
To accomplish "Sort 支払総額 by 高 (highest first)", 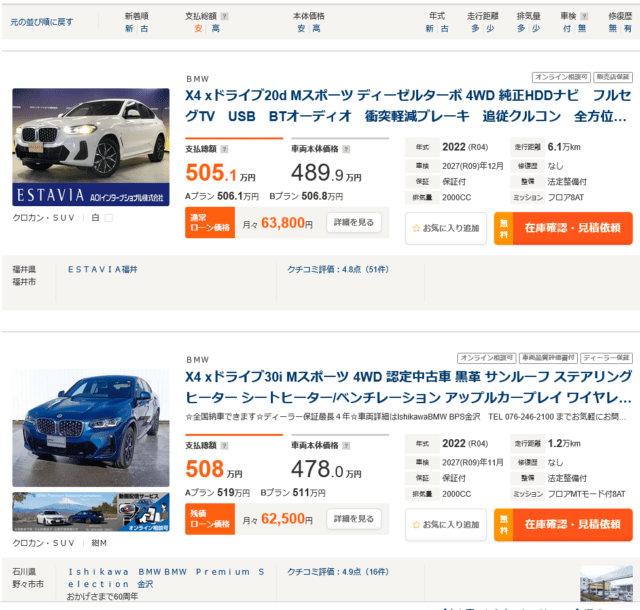I will click(216, 29).
